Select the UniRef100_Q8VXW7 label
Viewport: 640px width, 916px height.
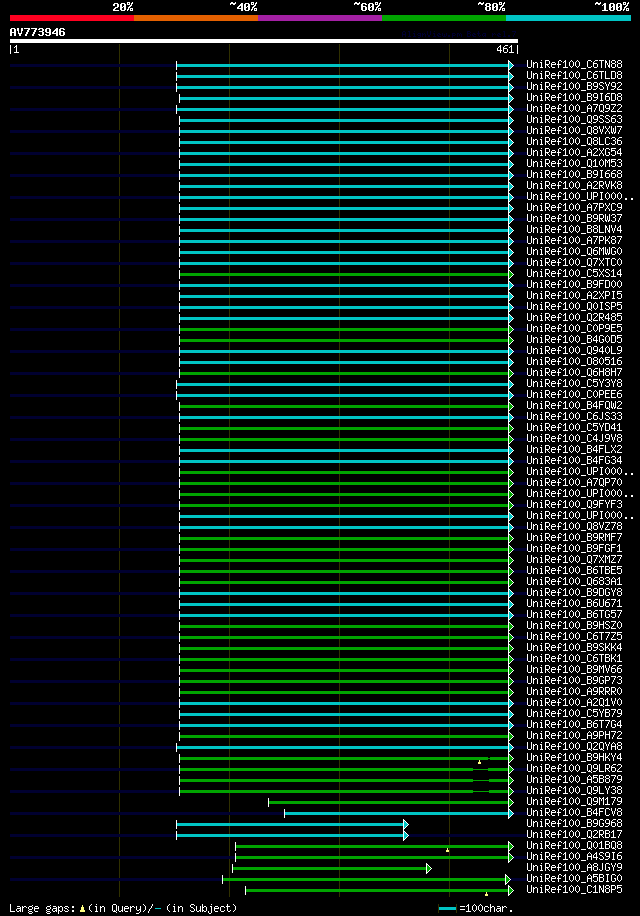pos(574,130)
